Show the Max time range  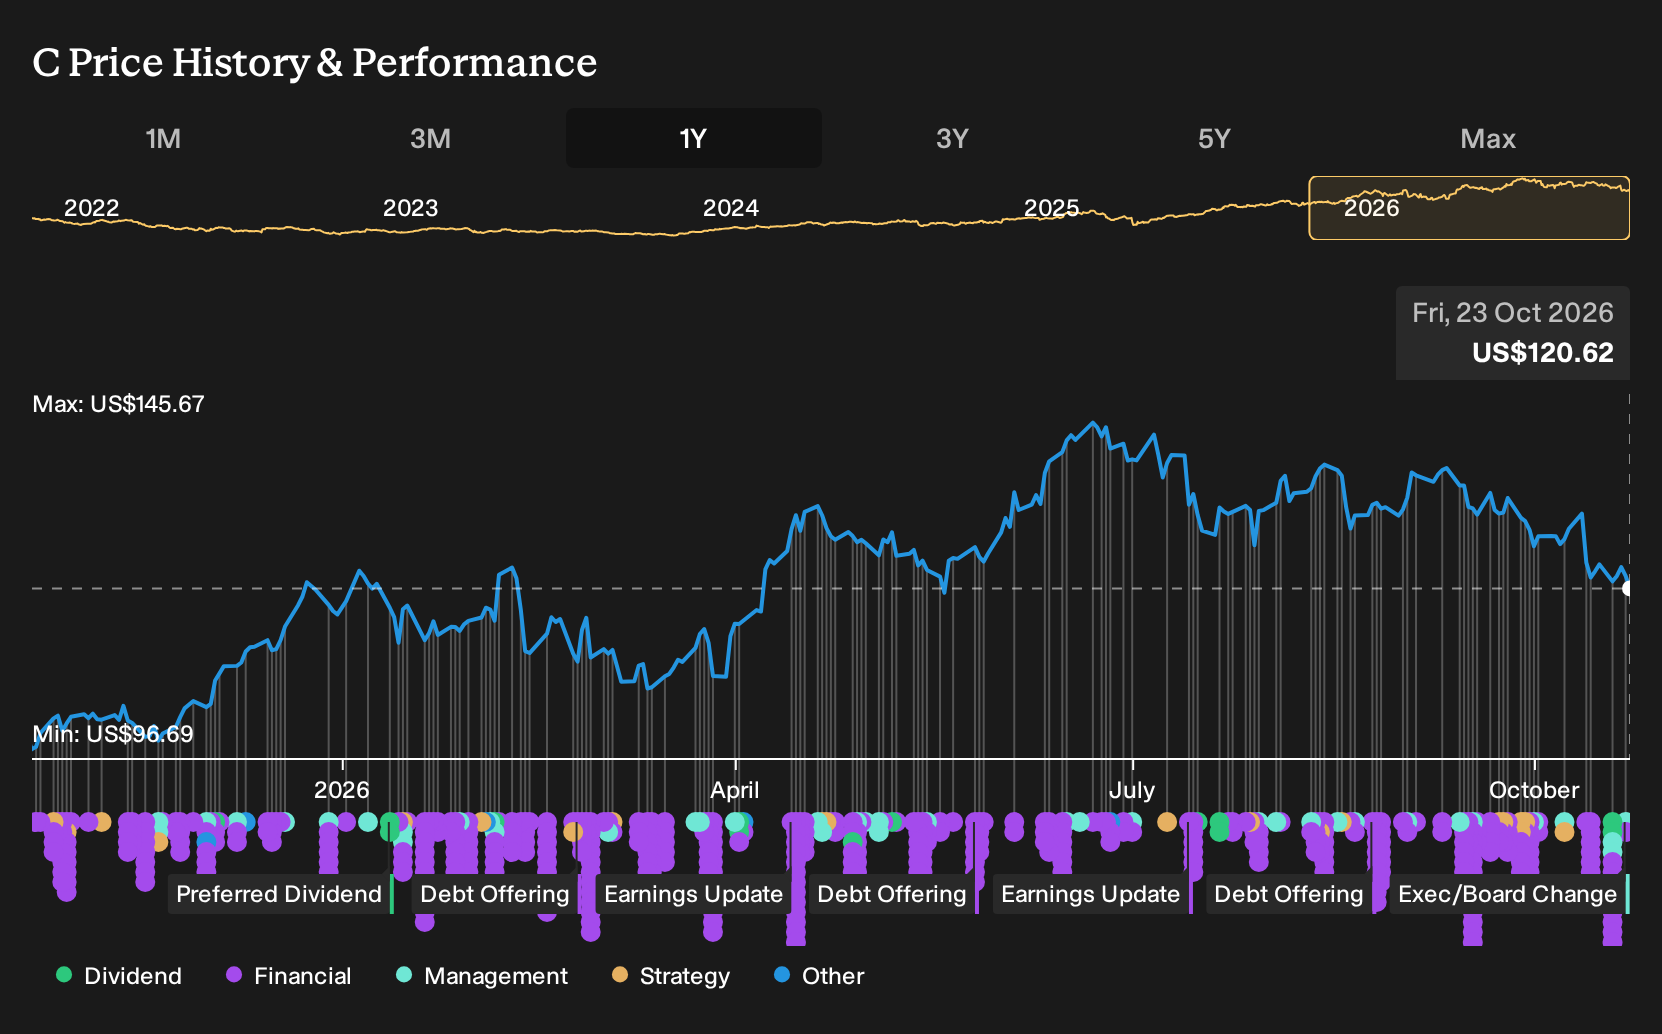1488,138
